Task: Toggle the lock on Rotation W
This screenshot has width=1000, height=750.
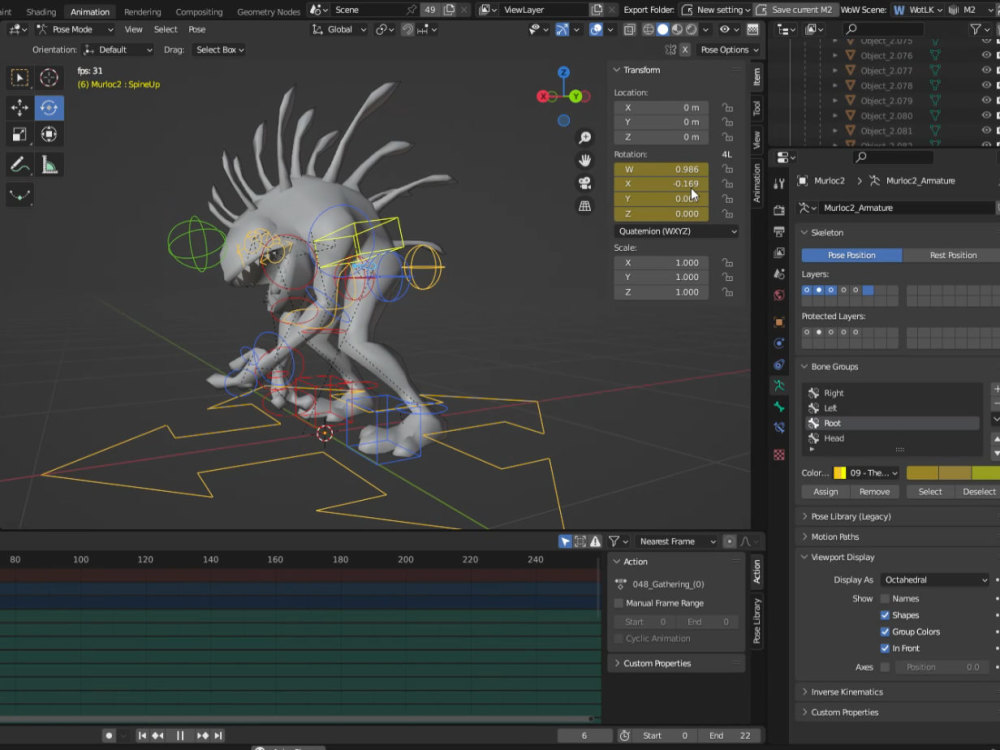Action: pyautogui.click(x=727, y=169)
